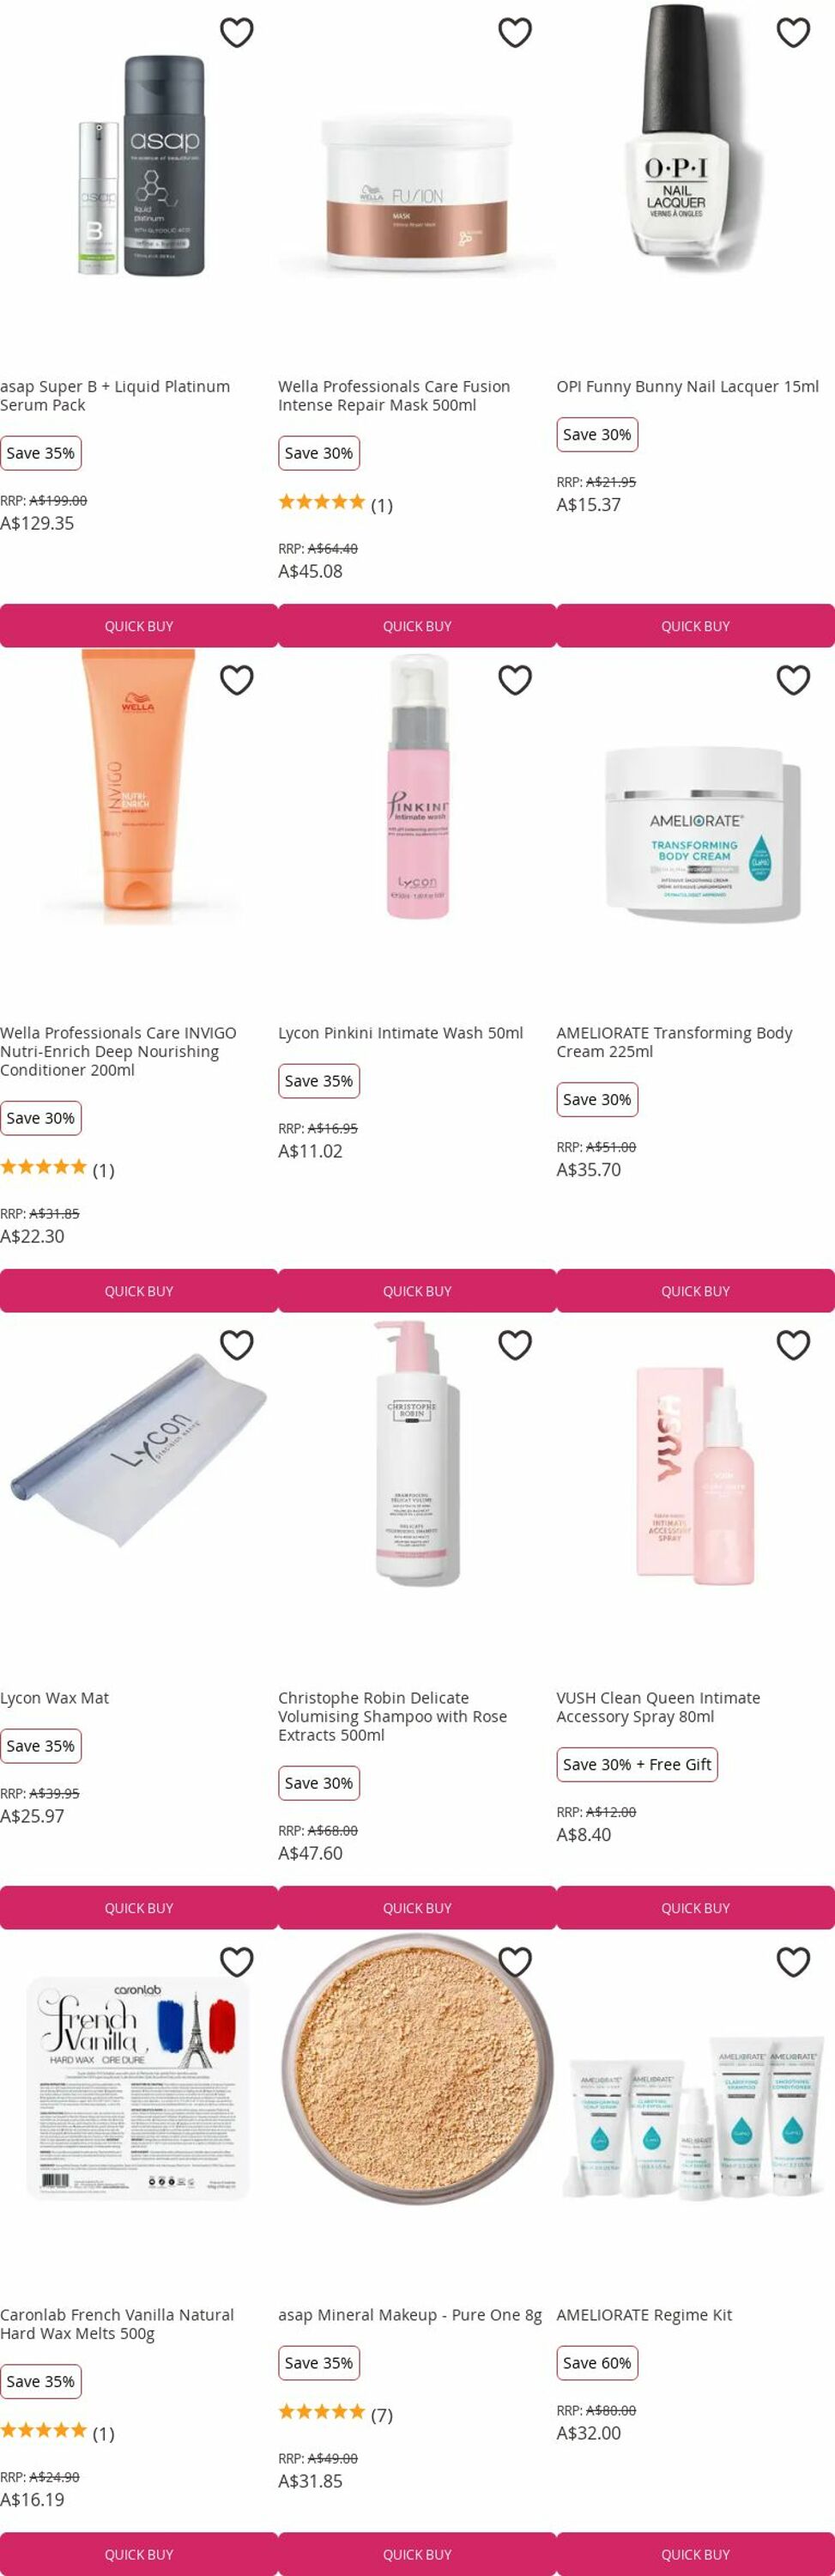The image size is (835, 2576).
Task: Open asap Mineral Makeup Pure One product link
Action: tap(410, 2315)
